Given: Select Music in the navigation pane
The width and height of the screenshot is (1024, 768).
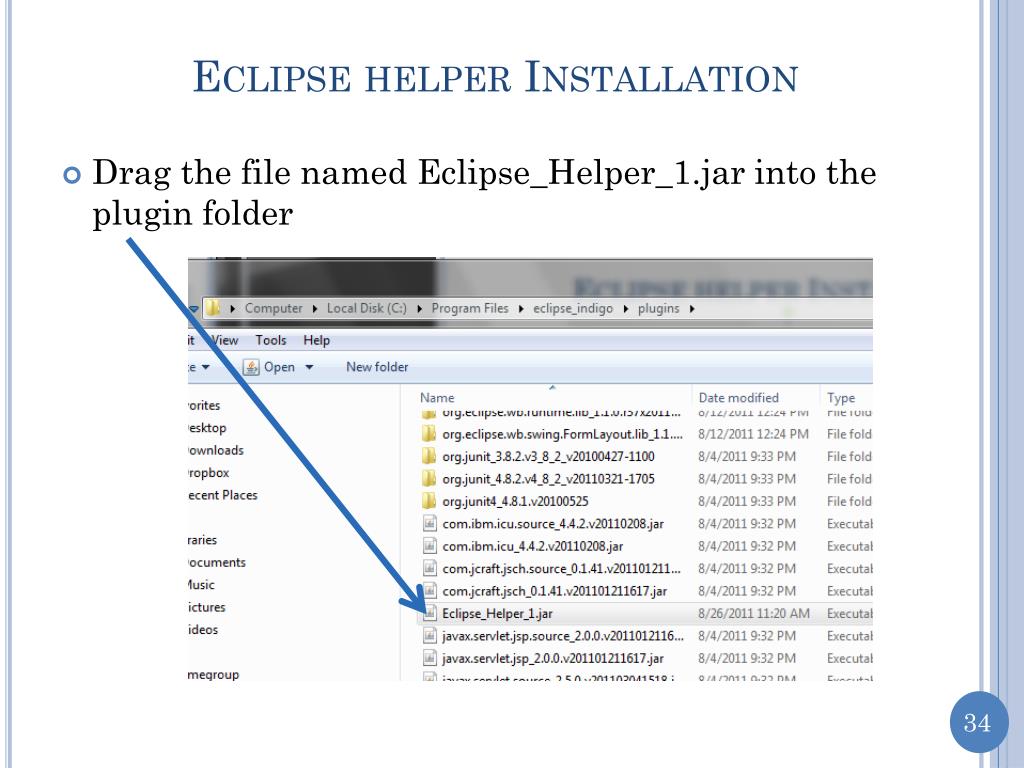Looking at the screenshot, I should pyautogui.click(x=201, y=584).
